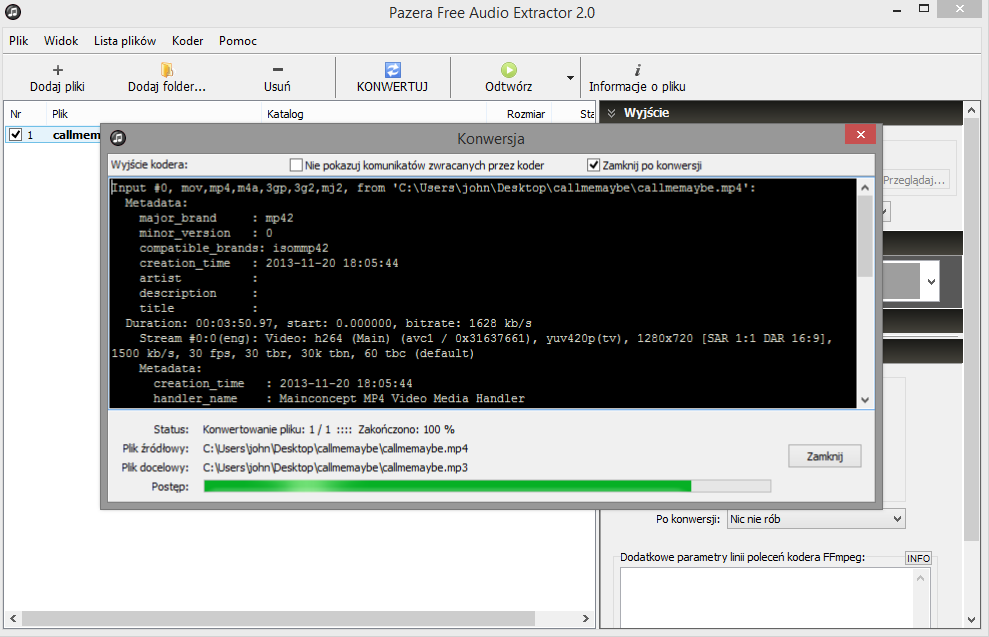
Task: Open the Widok menu
Action: [x=61, y=40]
